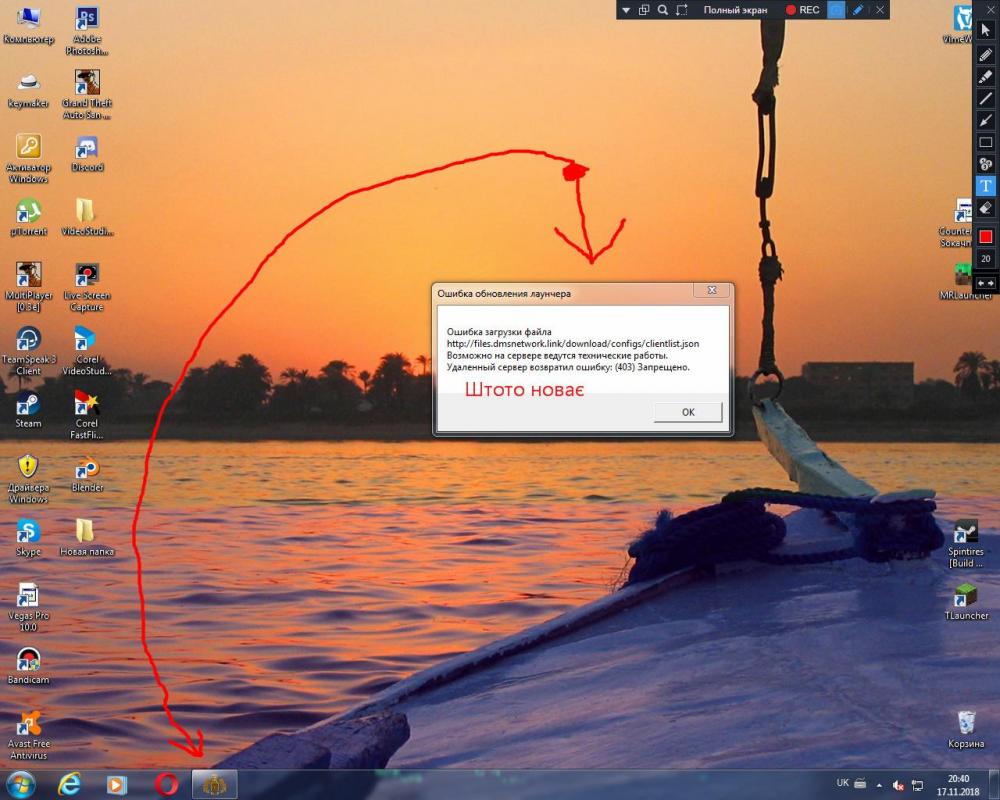Mute the system volume tray icon
This screenshot has width=1000, height=800.
[898, 785]
